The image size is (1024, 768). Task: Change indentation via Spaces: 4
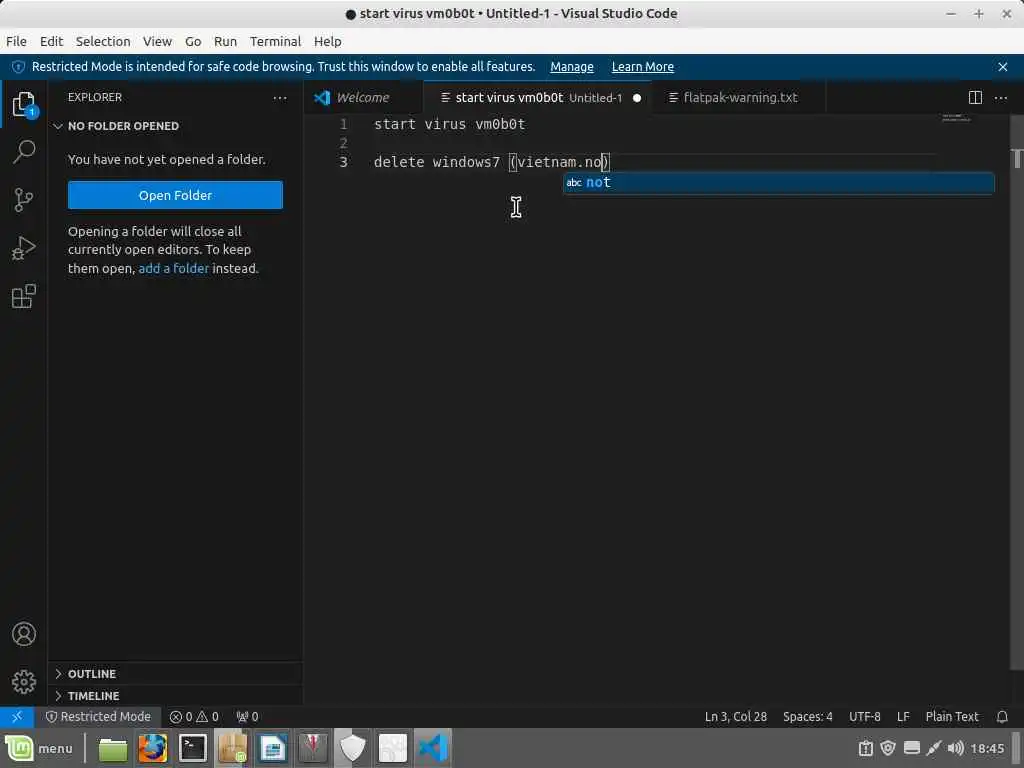(807, 717)
